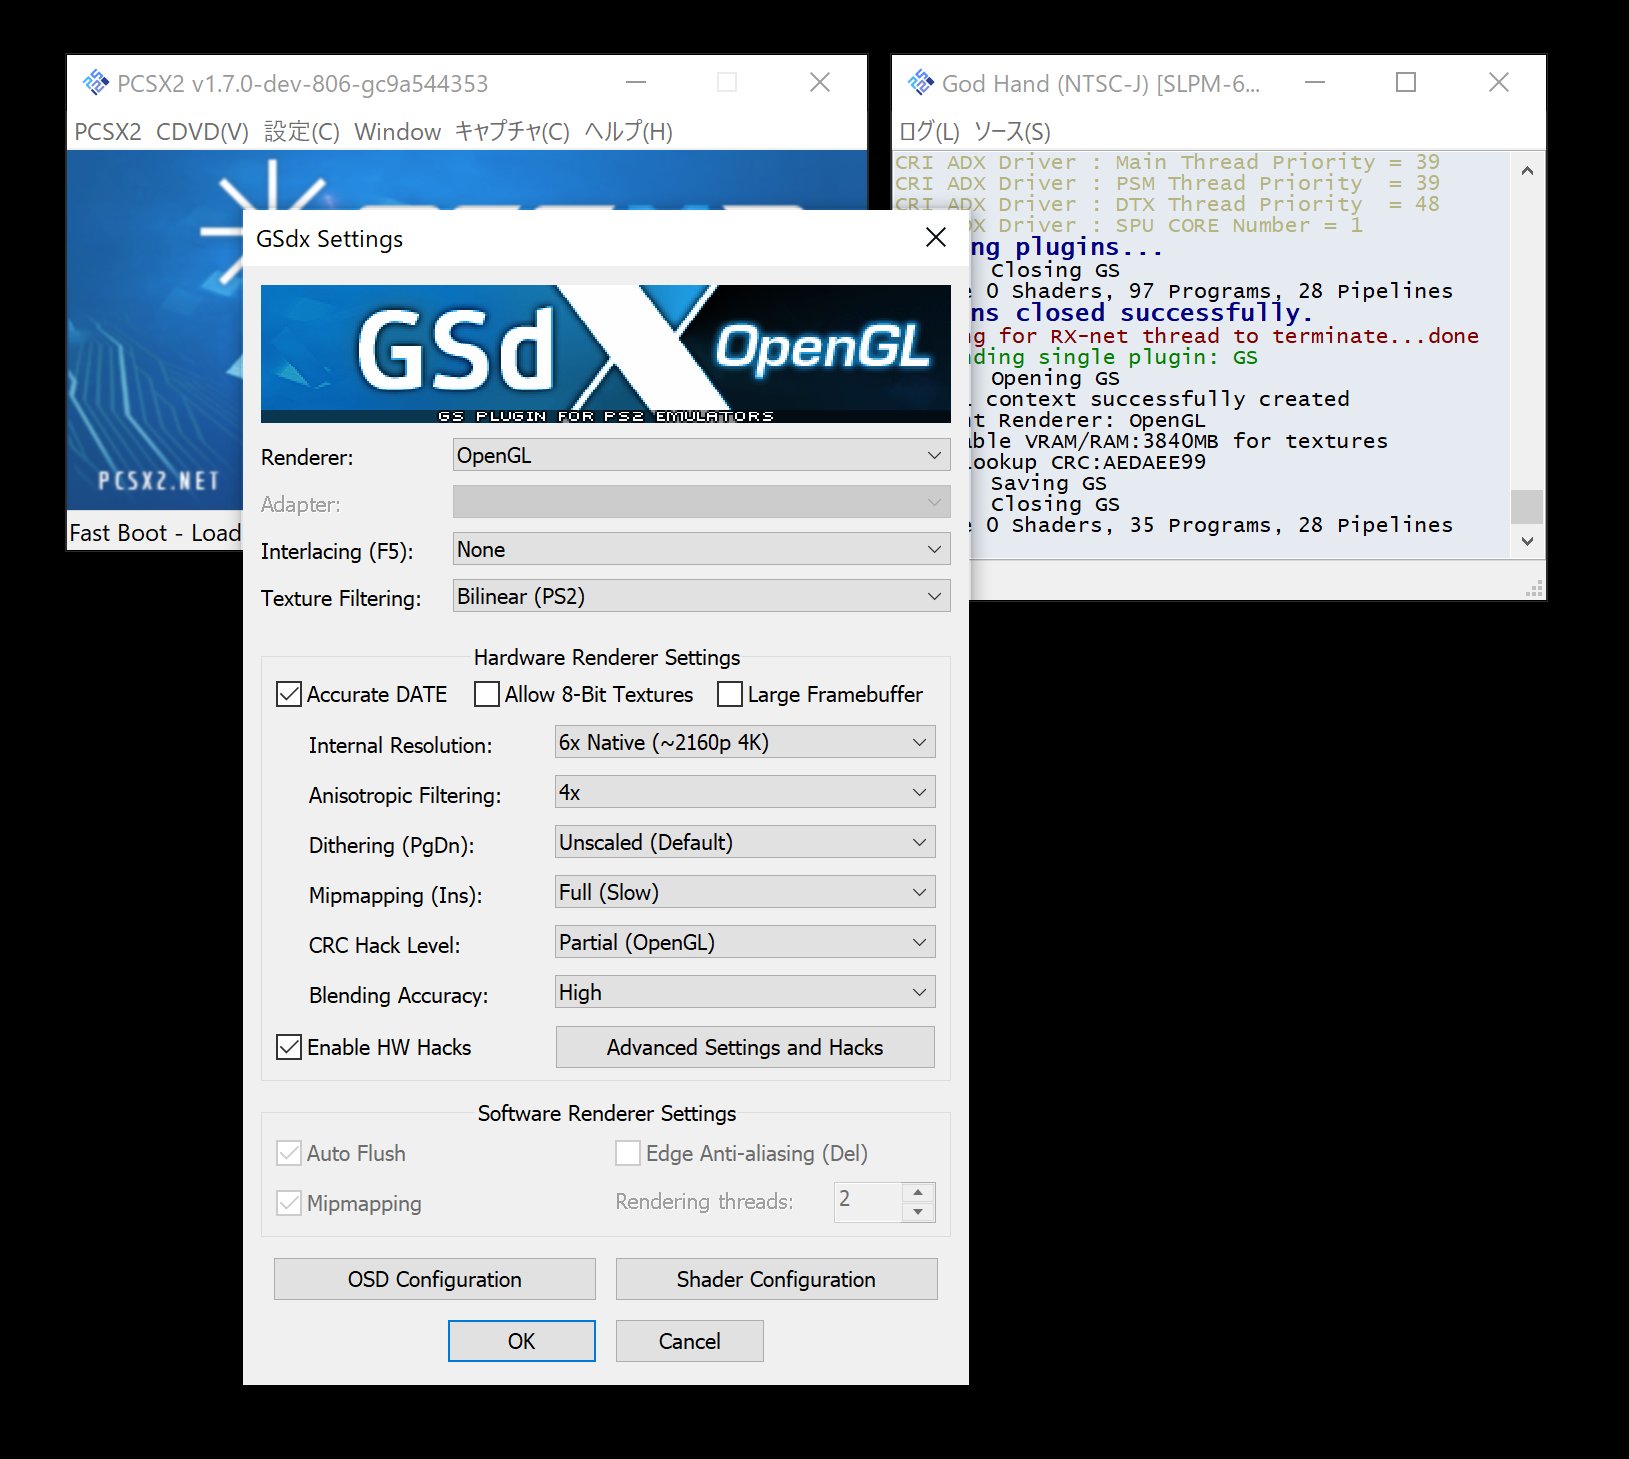
Task: Click the 'Hardware Renderer Settings' group title
Action: 607,657
